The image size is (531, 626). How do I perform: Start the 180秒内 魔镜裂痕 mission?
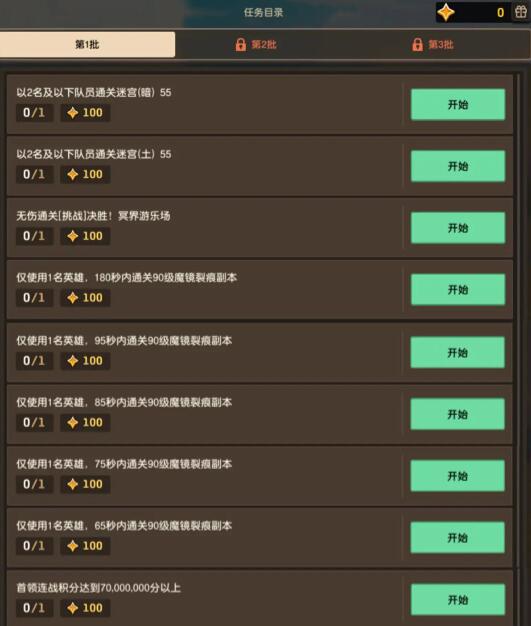click(x=458, y=289)
